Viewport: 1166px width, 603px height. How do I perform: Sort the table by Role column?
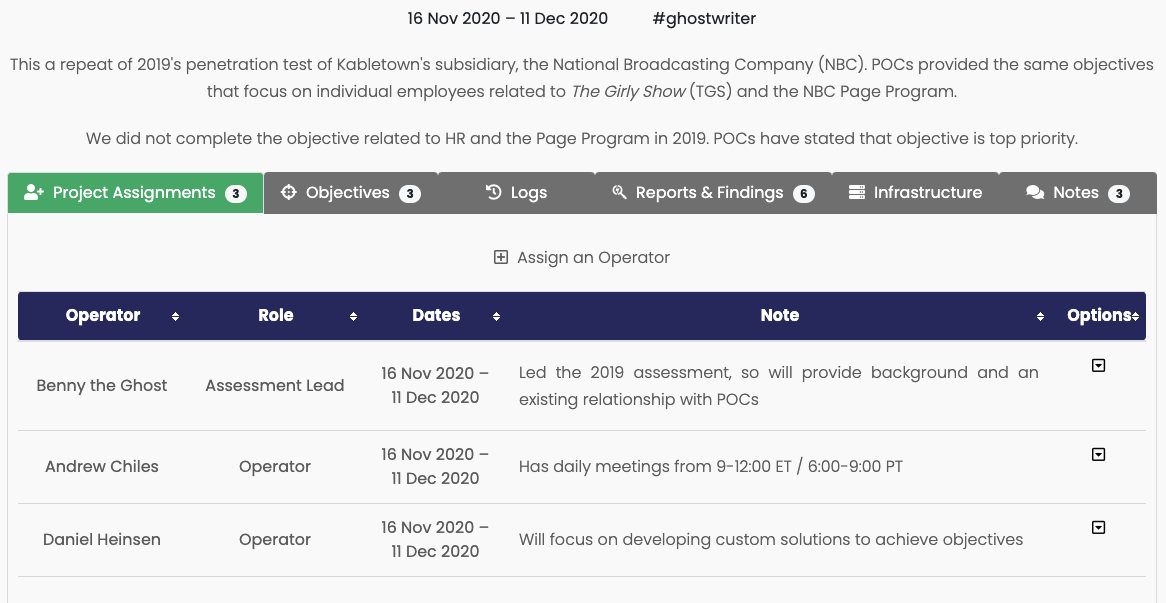coord(276,316)
